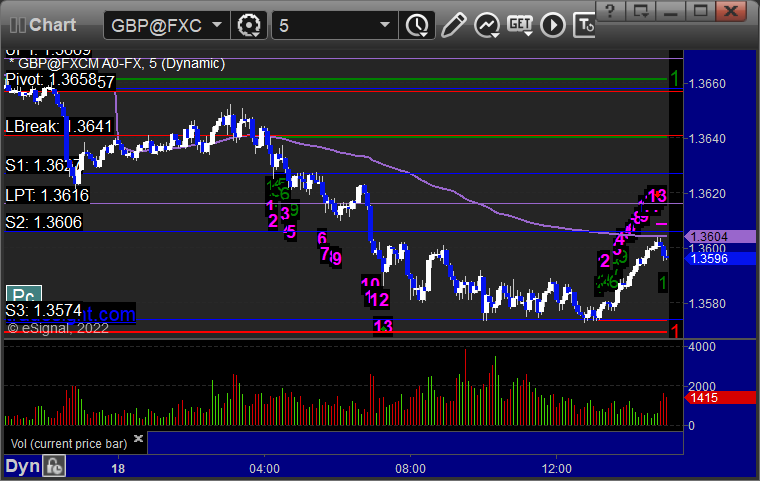Screen dimensions: 760x481
Task: Click the 08:00 time axis label
Action: tap(411, 469)
